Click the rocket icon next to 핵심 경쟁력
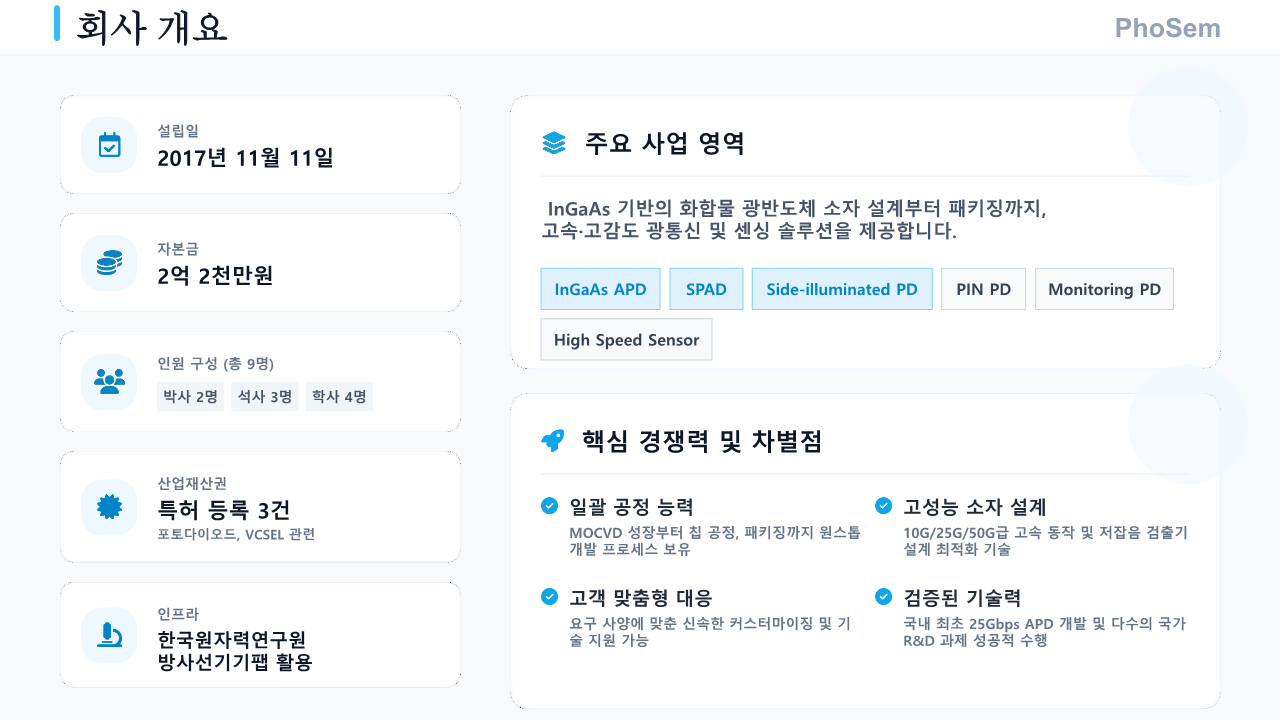Image resolution: width=1280 pixels, height=720 pixels. pos(553,441)
